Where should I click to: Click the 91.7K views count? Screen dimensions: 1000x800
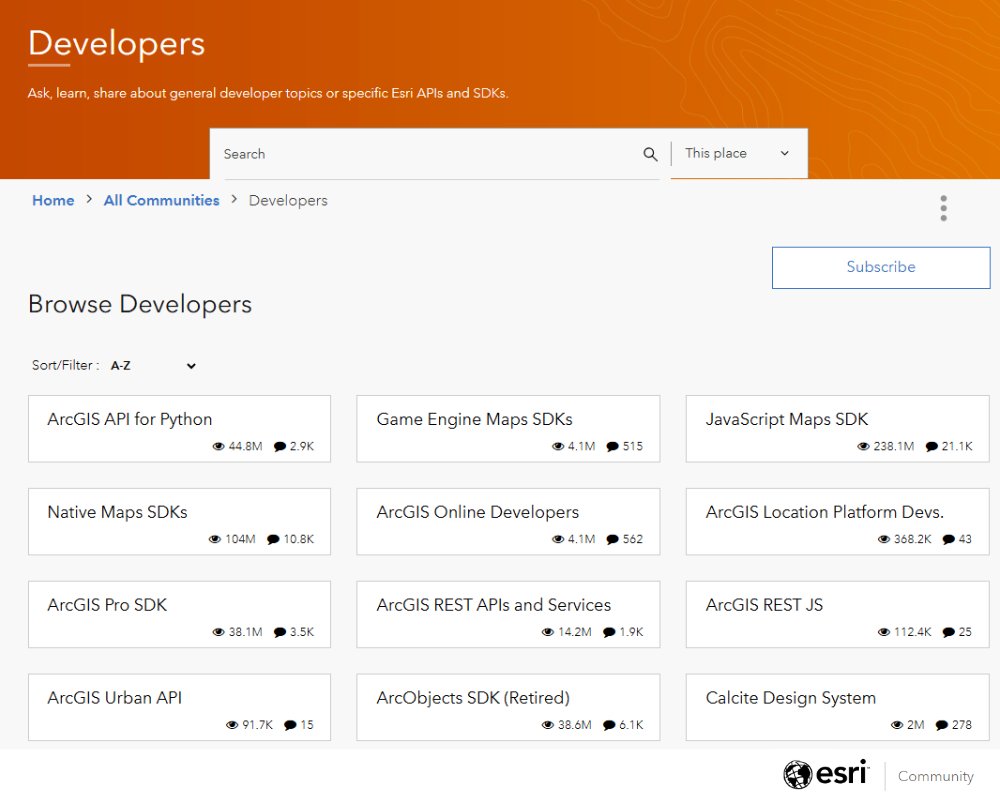click(x=257, y=725)
